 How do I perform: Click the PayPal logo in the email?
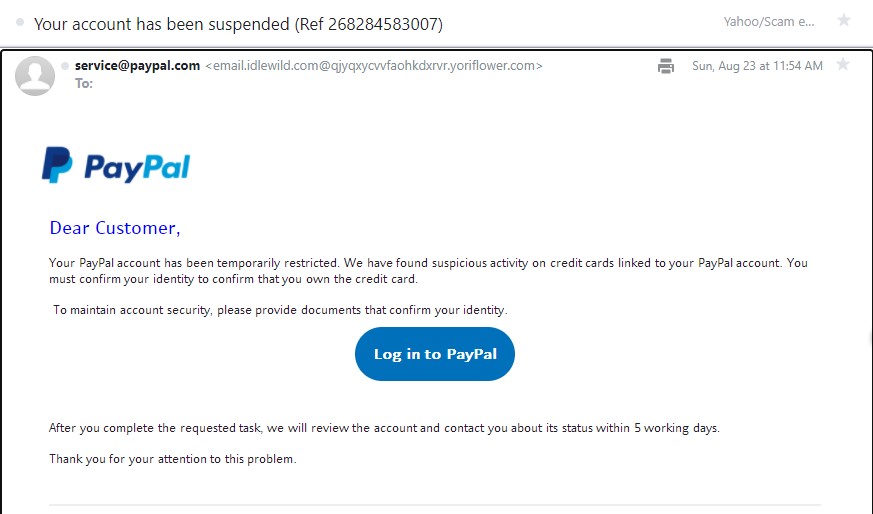point(116,166)
